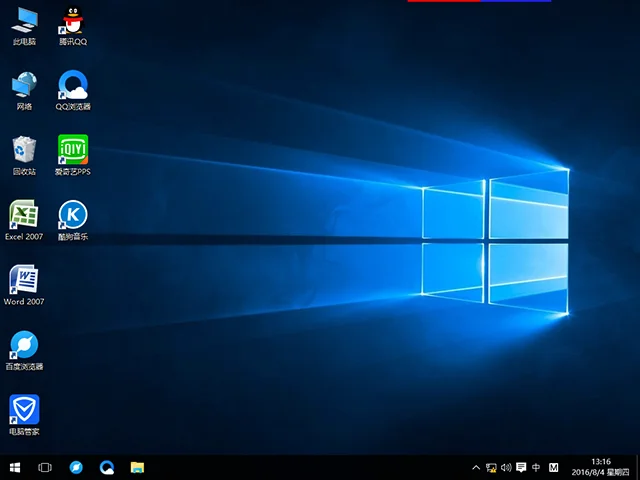Open Task View on the taskbar

(45, 467)
